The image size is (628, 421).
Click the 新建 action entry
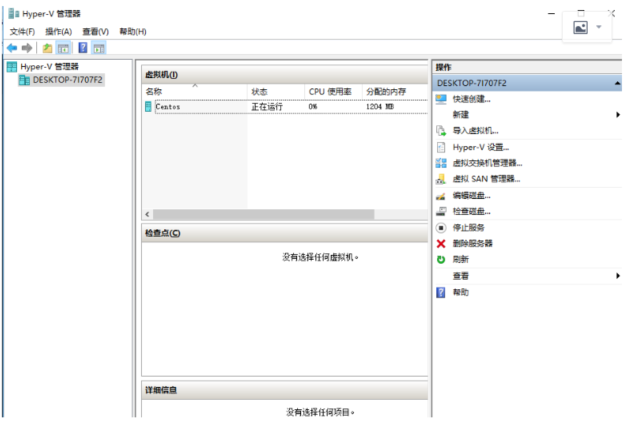(461, 115)
